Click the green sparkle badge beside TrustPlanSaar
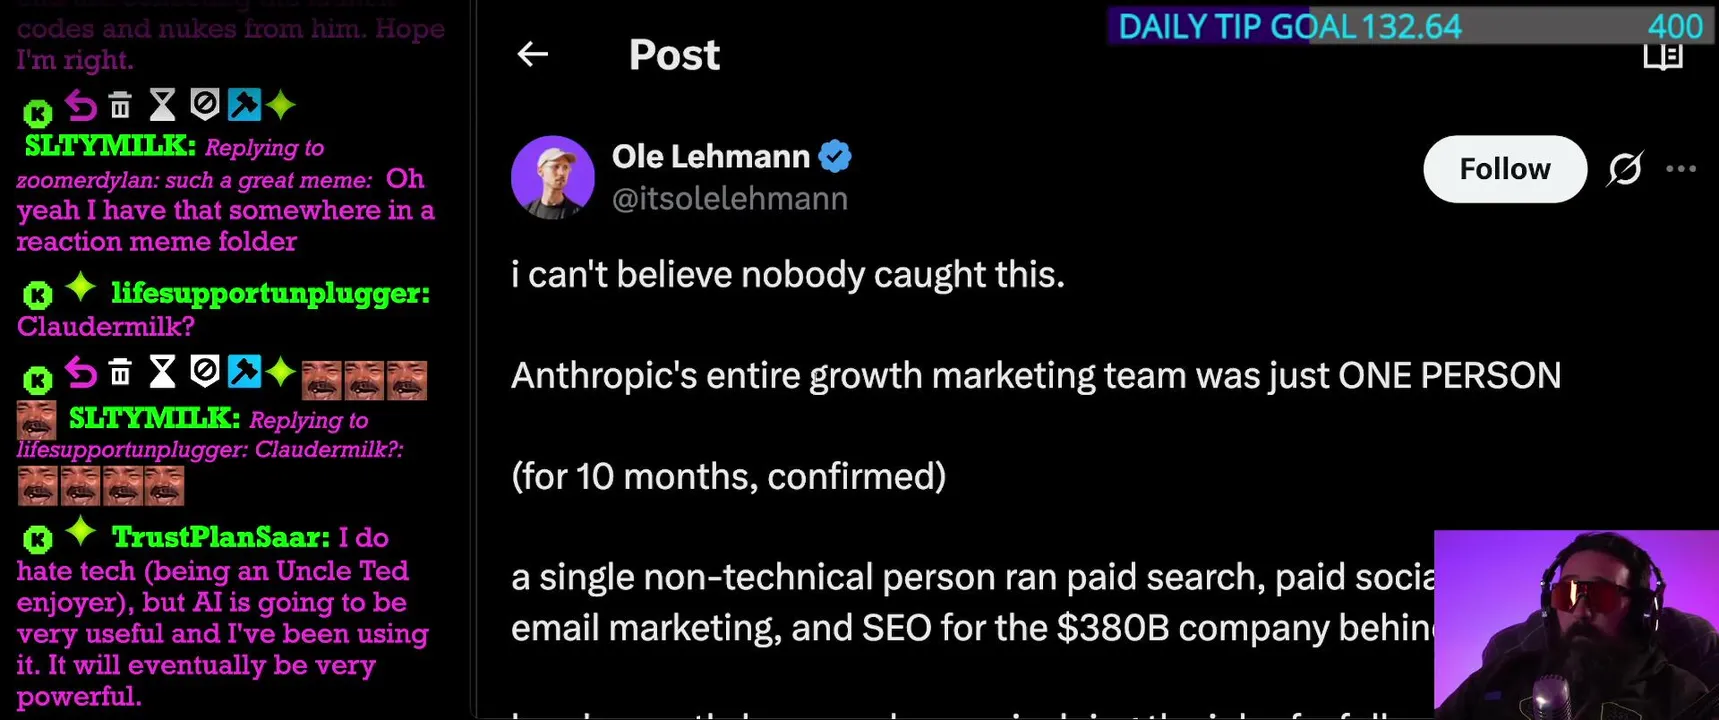Image resolution: width=1719 pixels, height=720 pixels. click(81, 533)
